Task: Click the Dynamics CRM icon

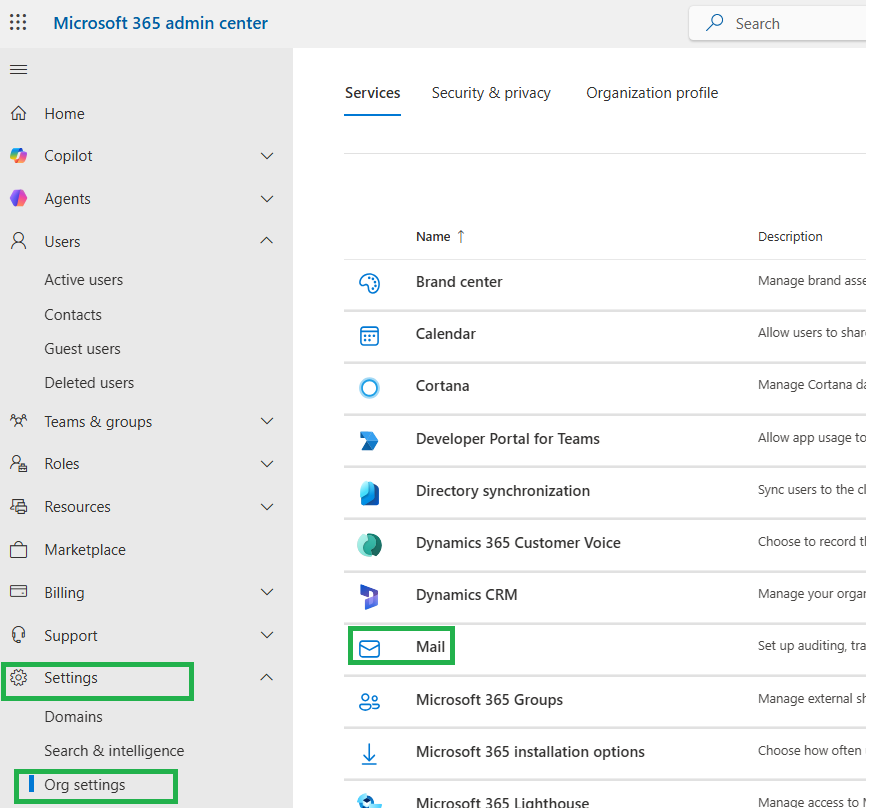Action: (369, 597)
